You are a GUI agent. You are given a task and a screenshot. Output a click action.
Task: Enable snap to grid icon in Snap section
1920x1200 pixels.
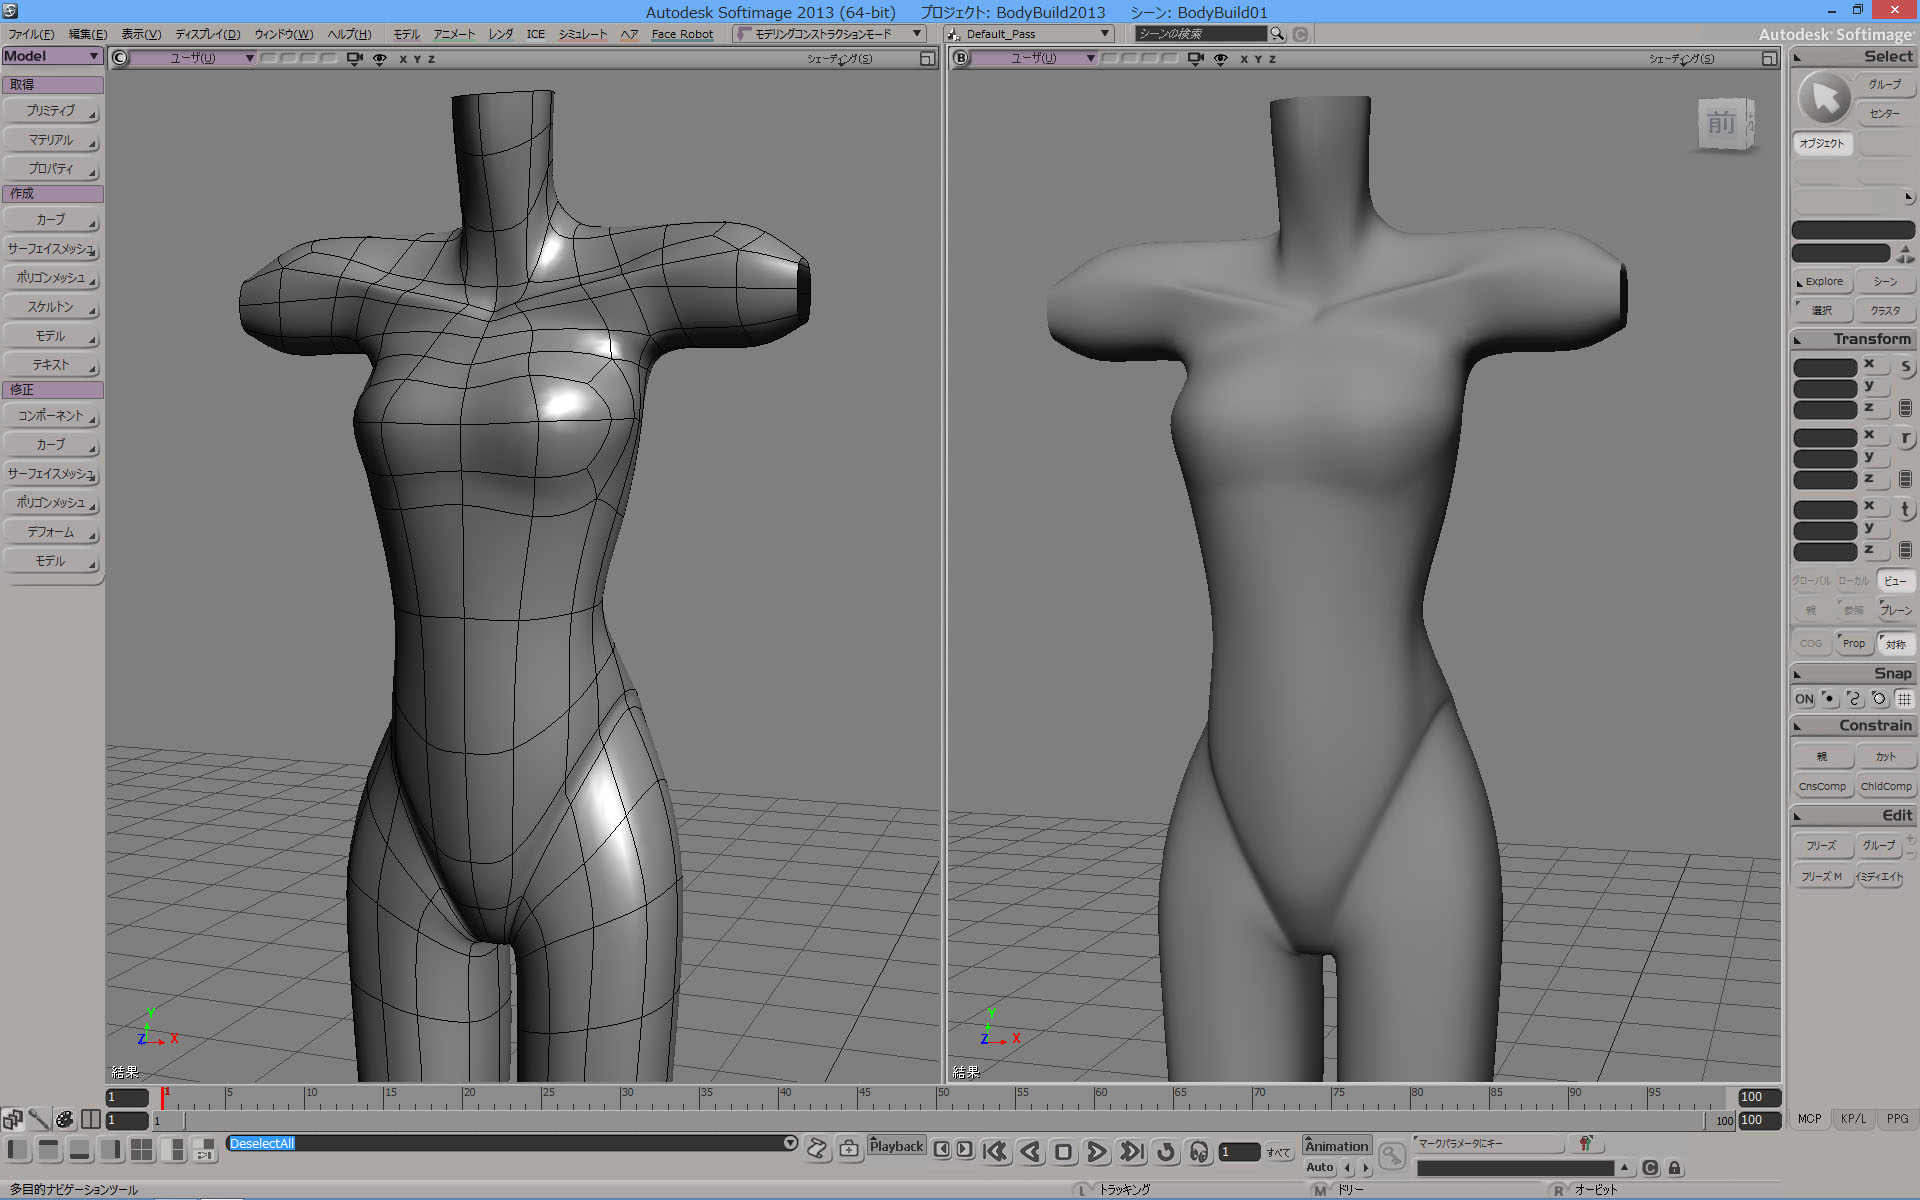pyautogui.click(x=1904, y=699)
